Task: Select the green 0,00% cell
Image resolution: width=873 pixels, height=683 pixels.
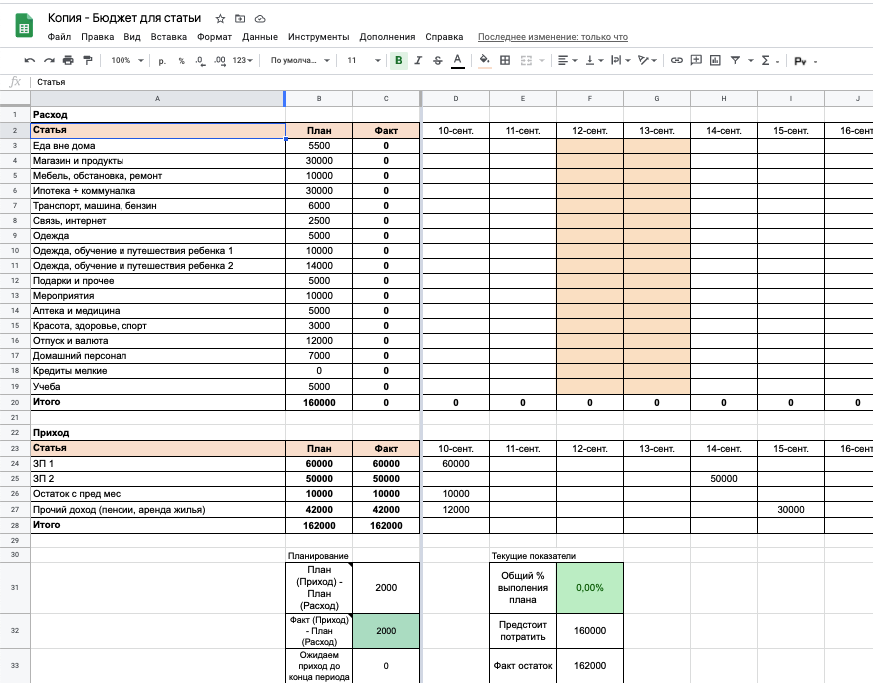Action: (590, 588)
